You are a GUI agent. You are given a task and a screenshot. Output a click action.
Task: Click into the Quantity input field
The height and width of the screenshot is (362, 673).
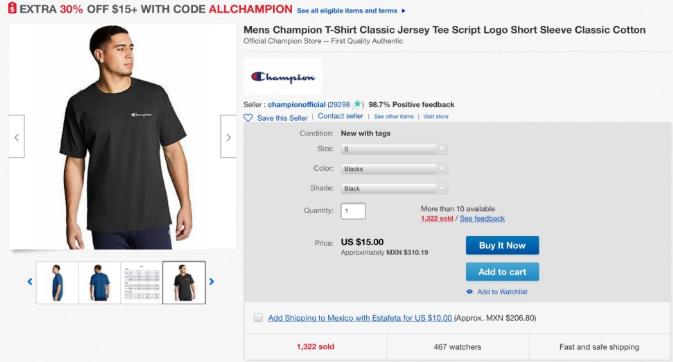pos(353,211)
